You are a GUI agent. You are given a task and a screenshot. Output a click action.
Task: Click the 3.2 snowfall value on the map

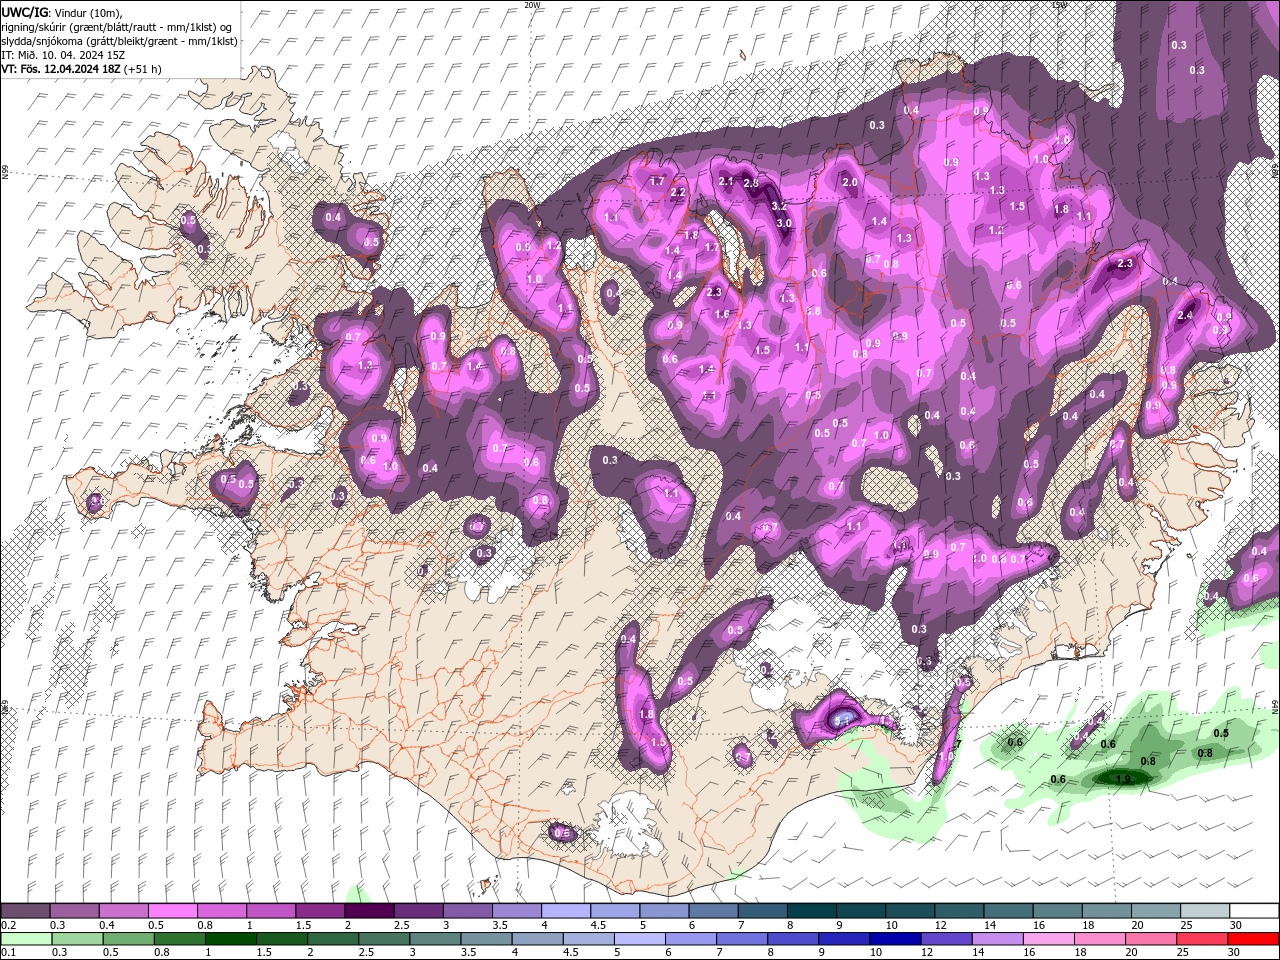pos(779,205)
